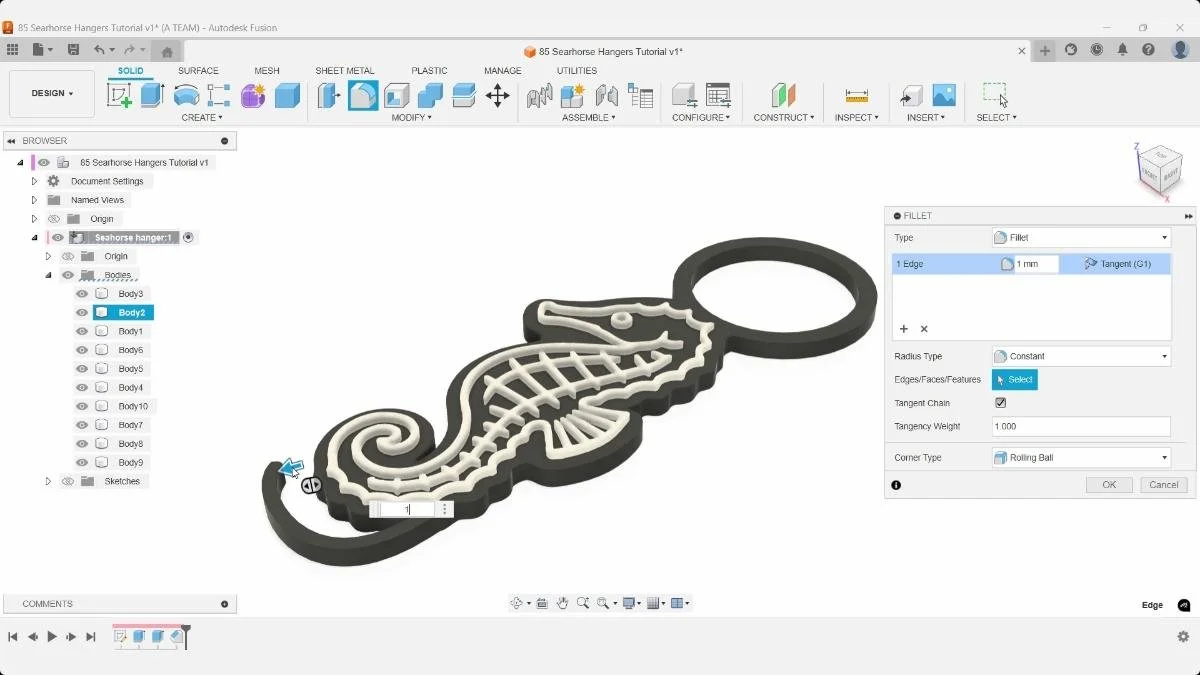
Task: Click the ViewCube orientation cube
Action: (1160, 171)
